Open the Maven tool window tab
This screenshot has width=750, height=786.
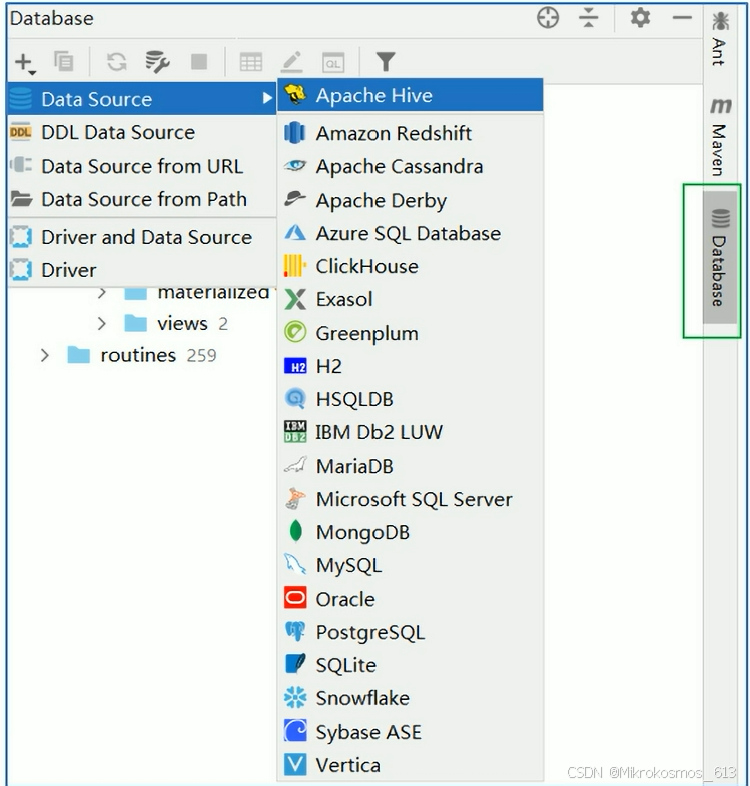(x=720, y=137)
